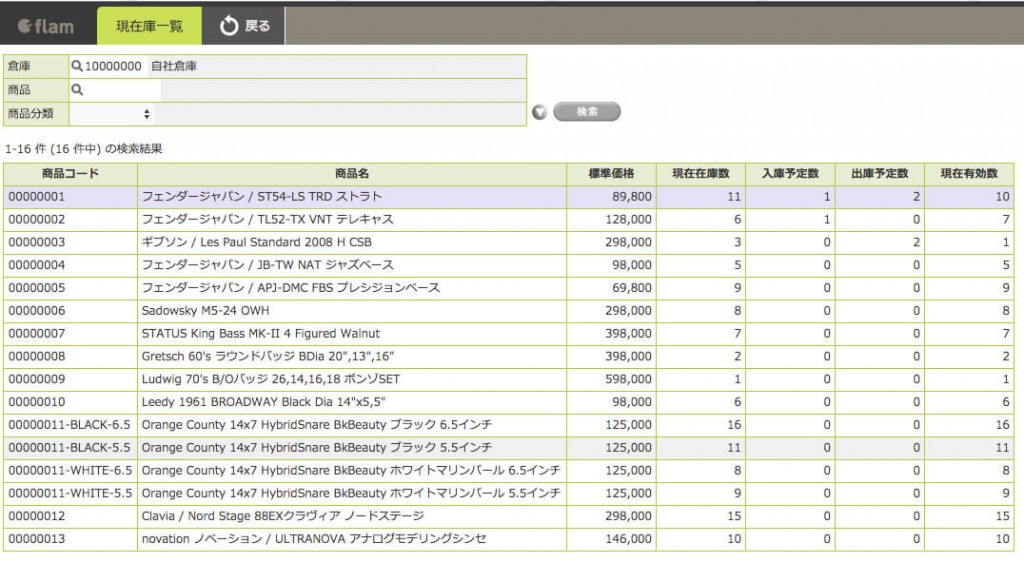Click Clavia / Nord Stage 88EX product name
This screenshot has width=1024, height=562.
[283, 516]
